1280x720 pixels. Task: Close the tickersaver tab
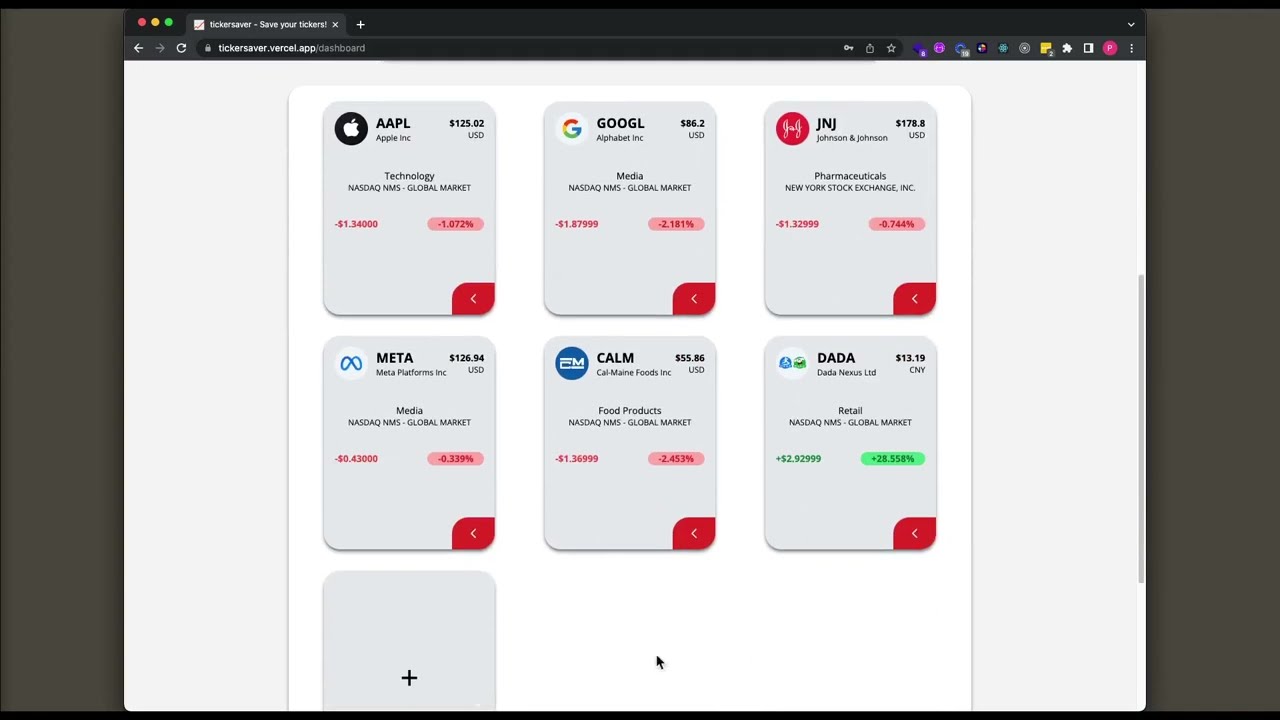335,24
